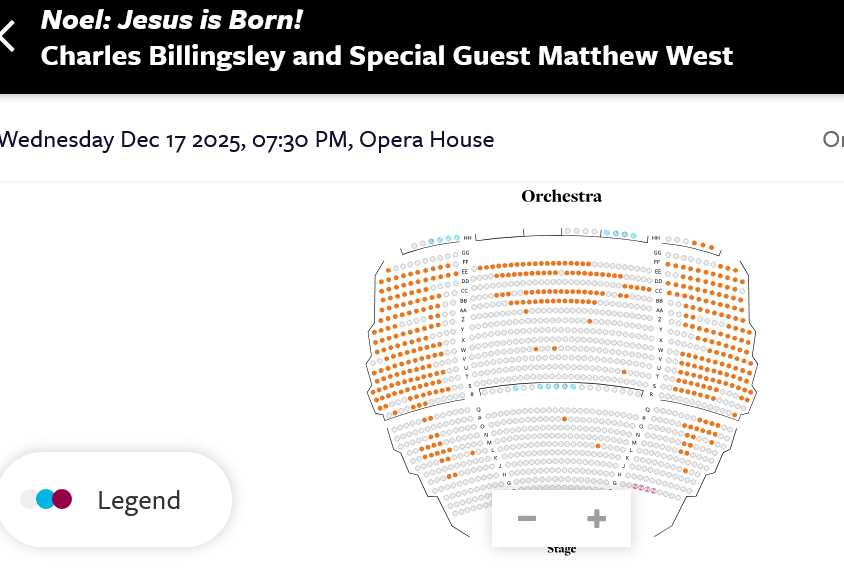844x570 pixels.
Task: Click the Wednesday Dec 17 2025 date text
Action: coord(120,139)
